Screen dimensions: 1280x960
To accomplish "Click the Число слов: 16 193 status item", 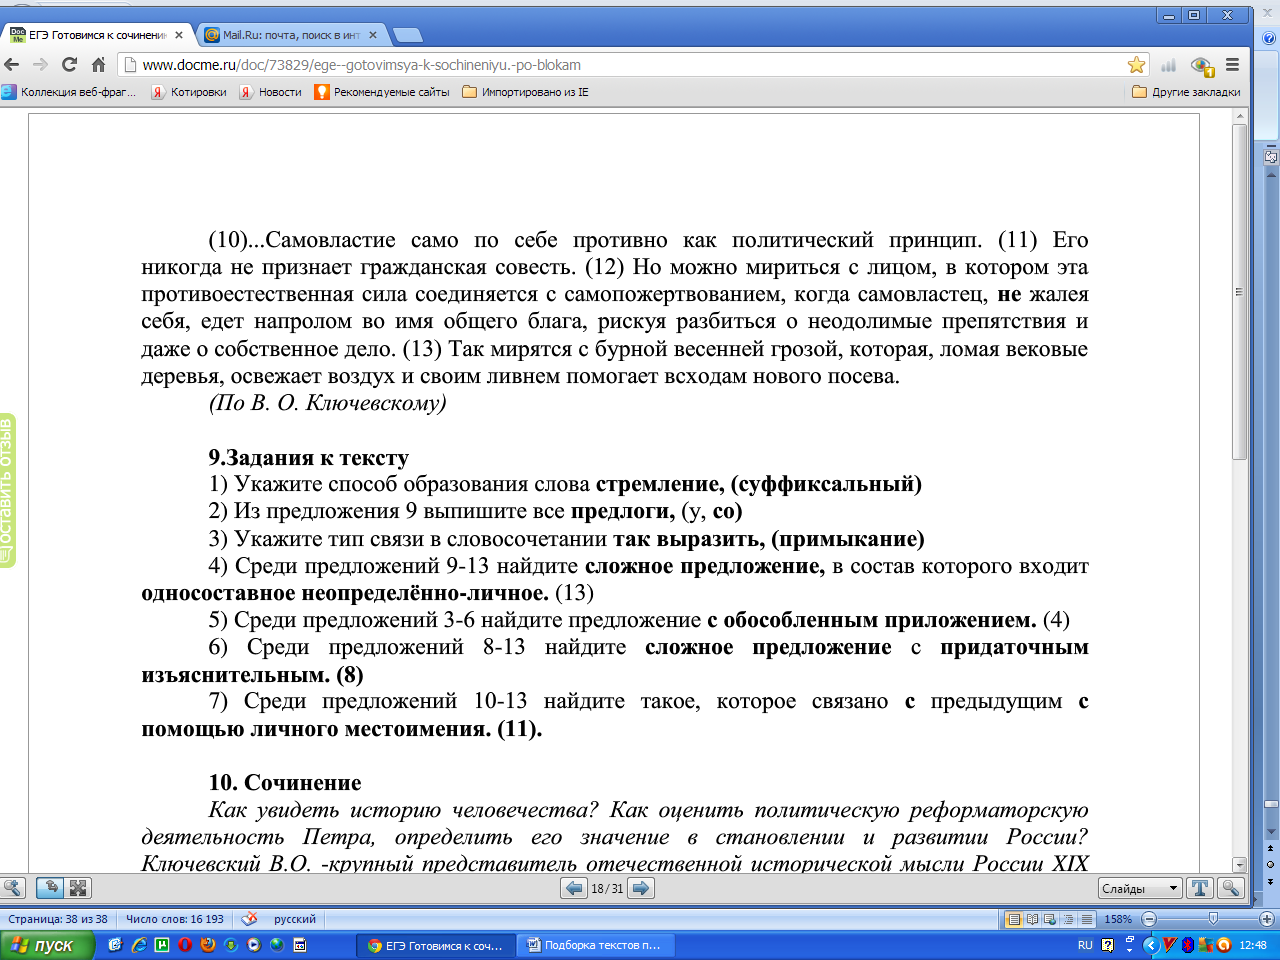I will coord(175,919).
